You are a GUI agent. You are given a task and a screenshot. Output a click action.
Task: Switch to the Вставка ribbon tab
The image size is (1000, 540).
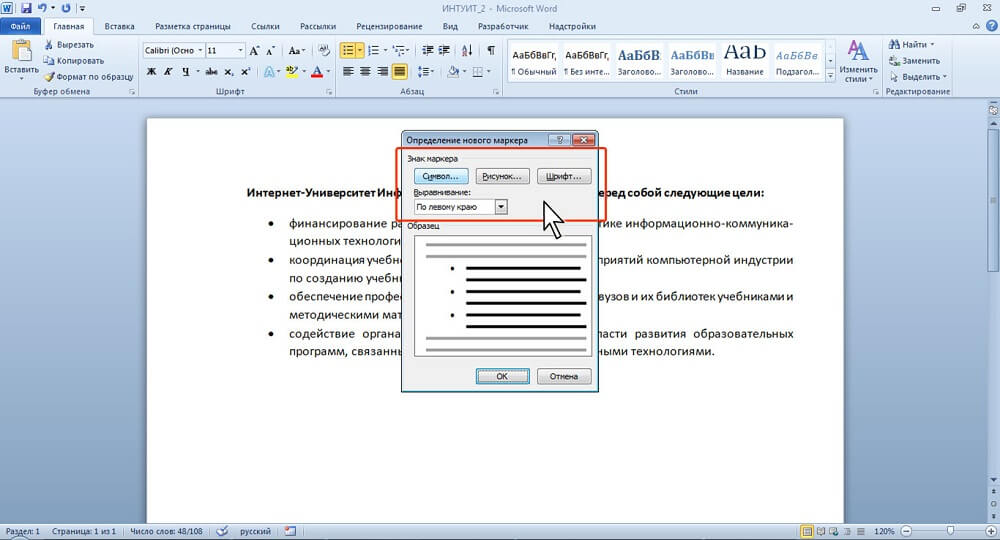point(117,27)
